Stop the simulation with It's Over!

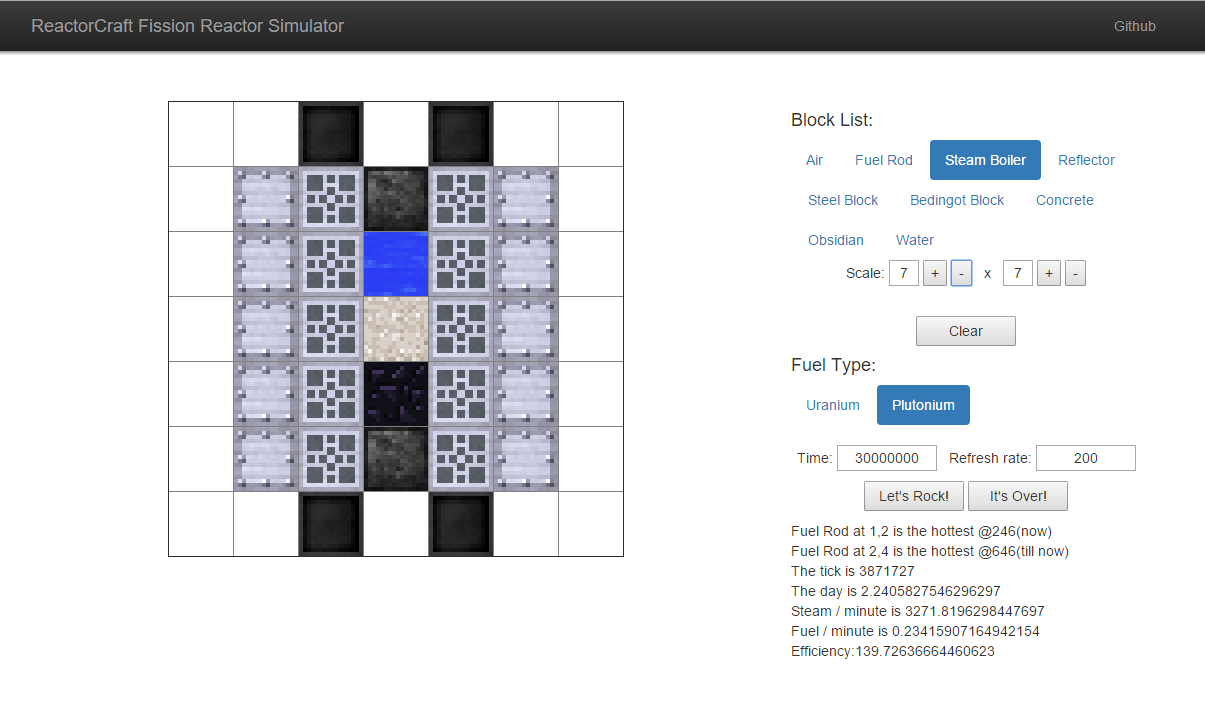tap(1018, 496)
